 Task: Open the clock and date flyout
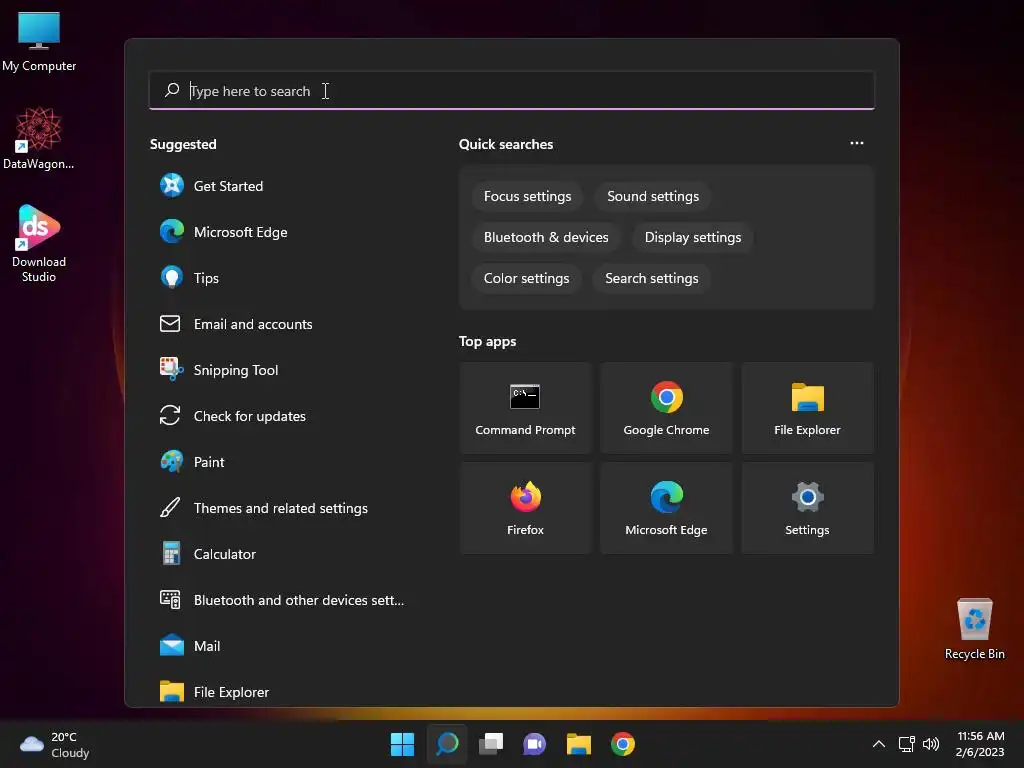click(980, 744)
